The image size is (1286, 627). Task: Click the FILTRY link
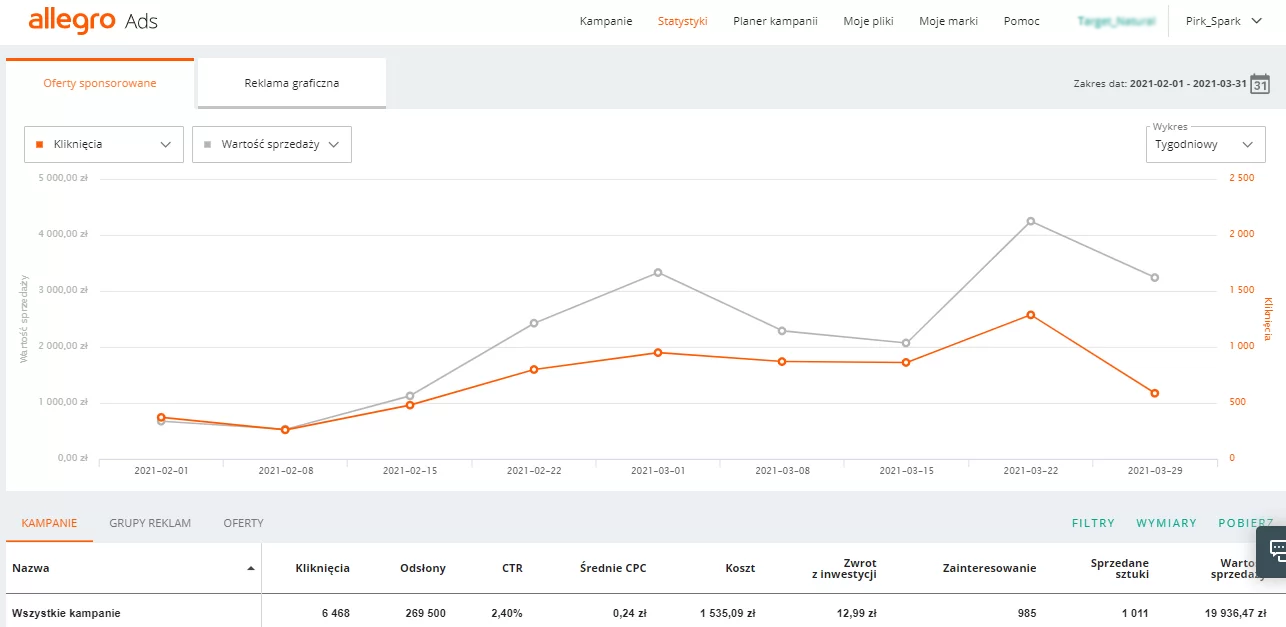(1093, 523)
